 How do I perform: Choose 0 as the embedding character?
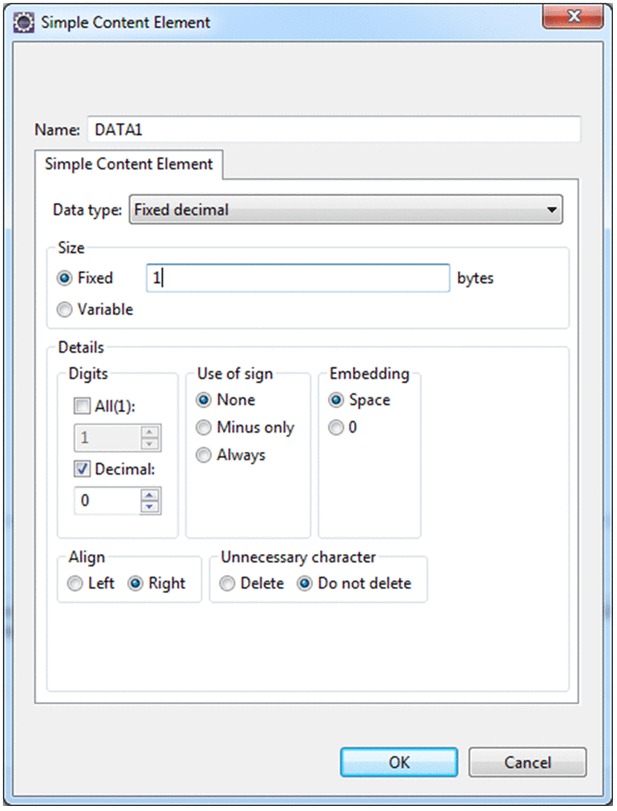point(337,427)
